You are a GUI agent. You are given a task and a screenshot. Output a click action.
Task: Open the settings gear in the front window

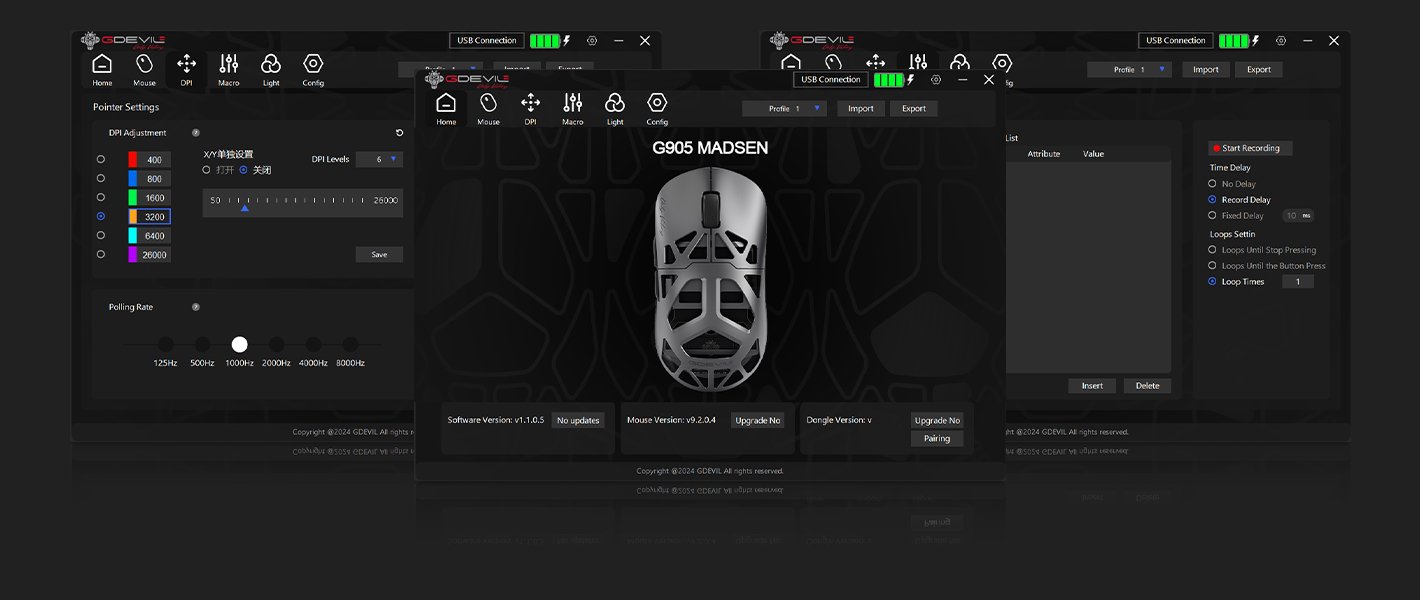tap(936, 80)
